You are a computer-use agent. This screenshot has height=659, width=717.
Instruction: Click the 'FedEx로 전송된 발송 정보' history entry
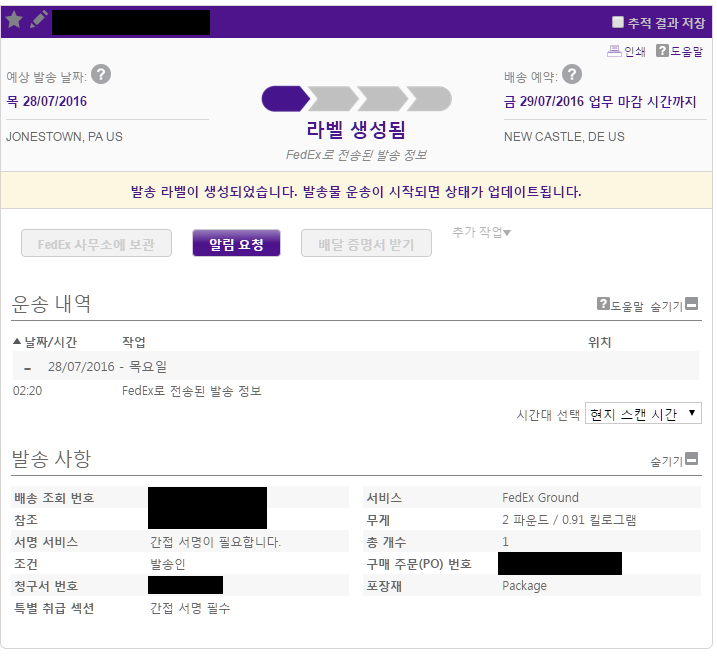click(x=192, y=391)
